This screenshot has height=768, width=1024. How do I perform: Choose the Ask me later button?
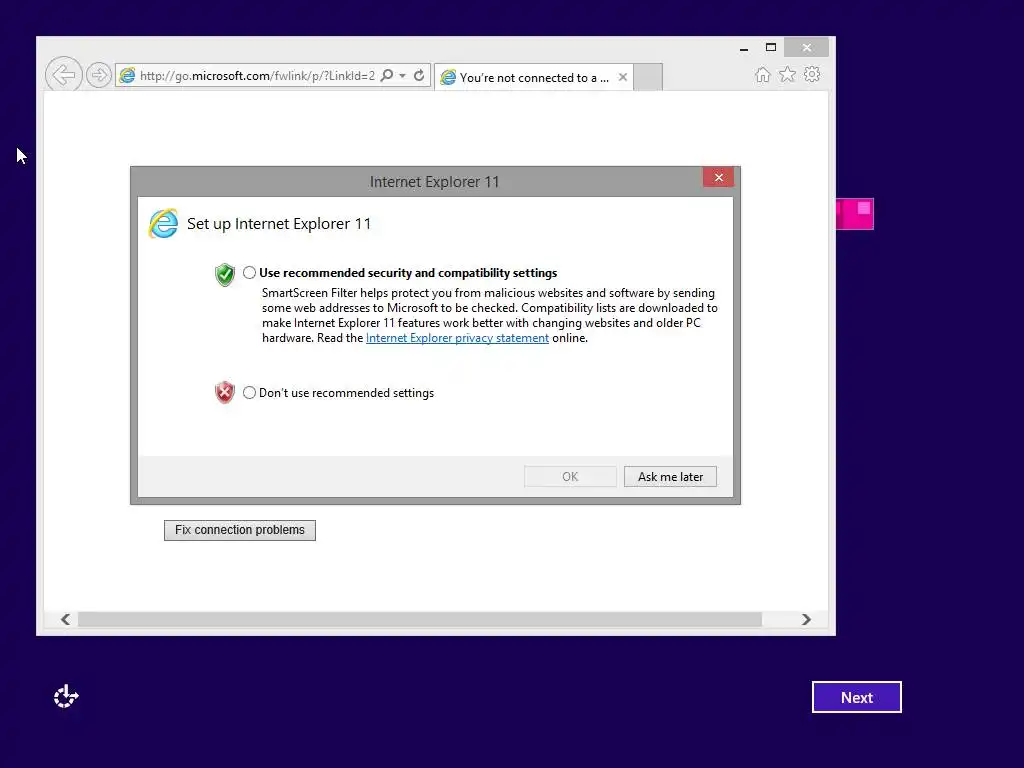tap(670, 477)
